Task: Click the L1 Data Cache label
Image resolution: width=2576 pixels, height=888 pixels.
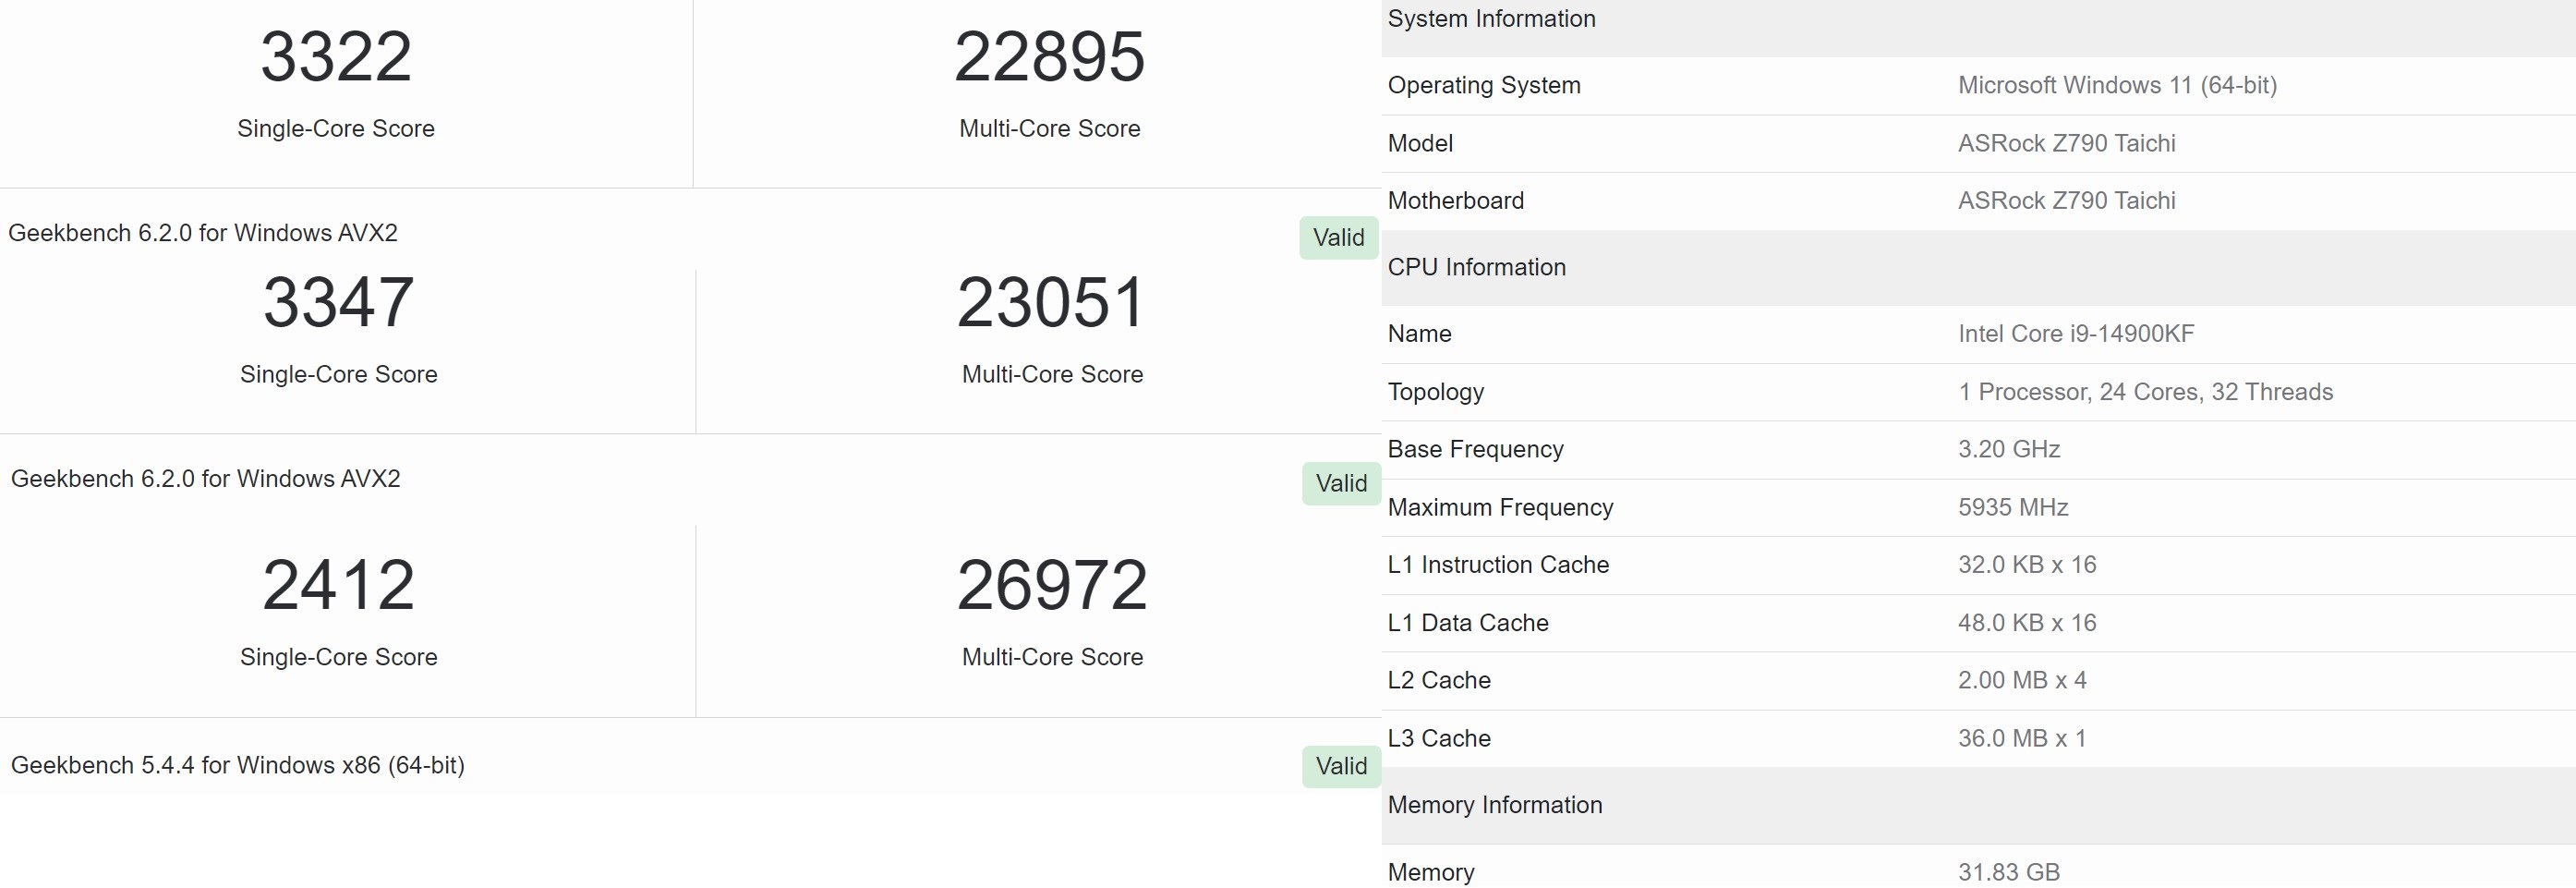Action: pyautogui.click(x=1467, y=622)
